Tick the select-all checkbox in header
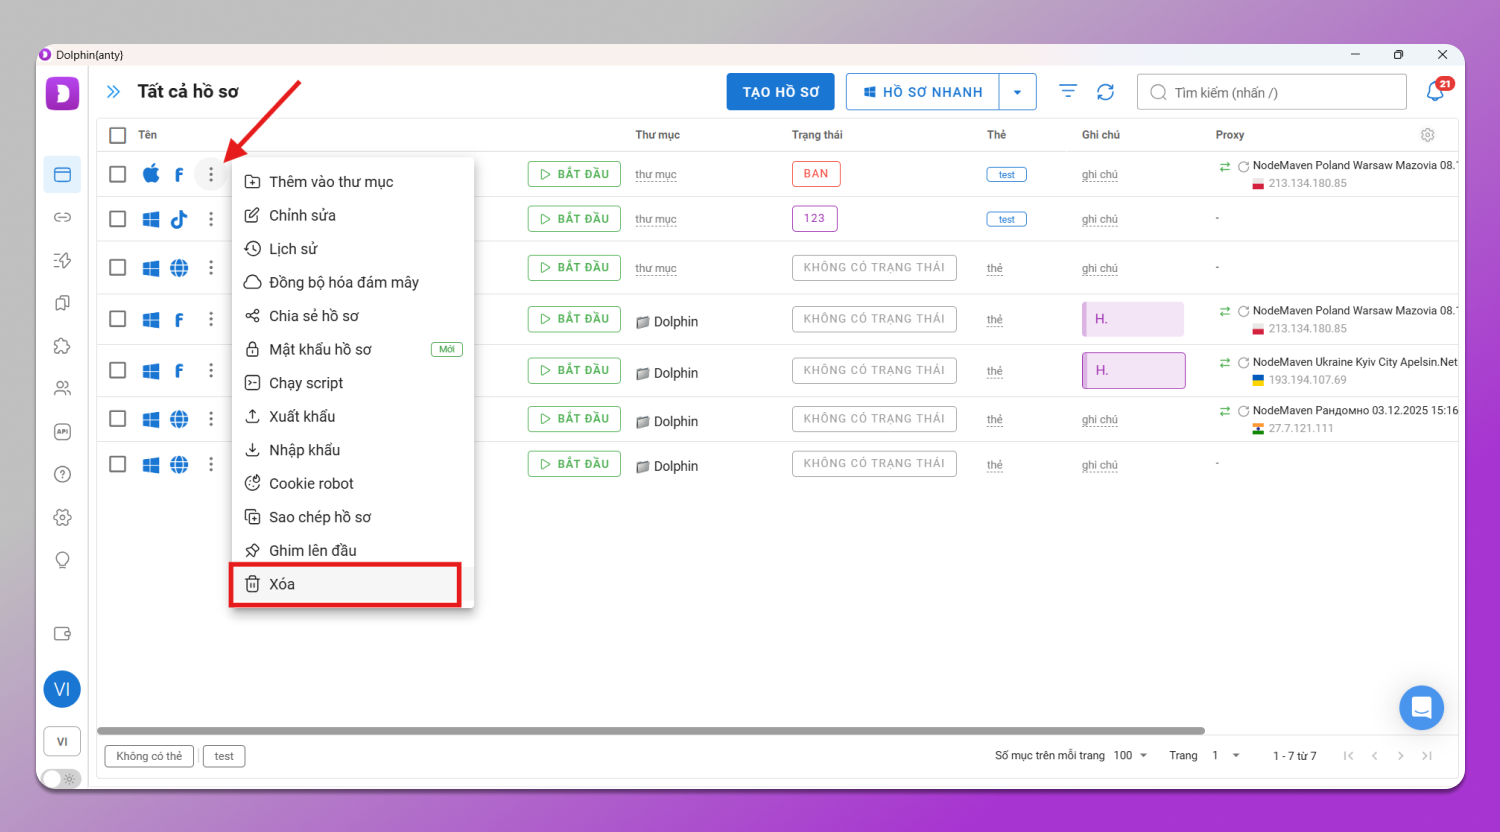 point(118,135)
